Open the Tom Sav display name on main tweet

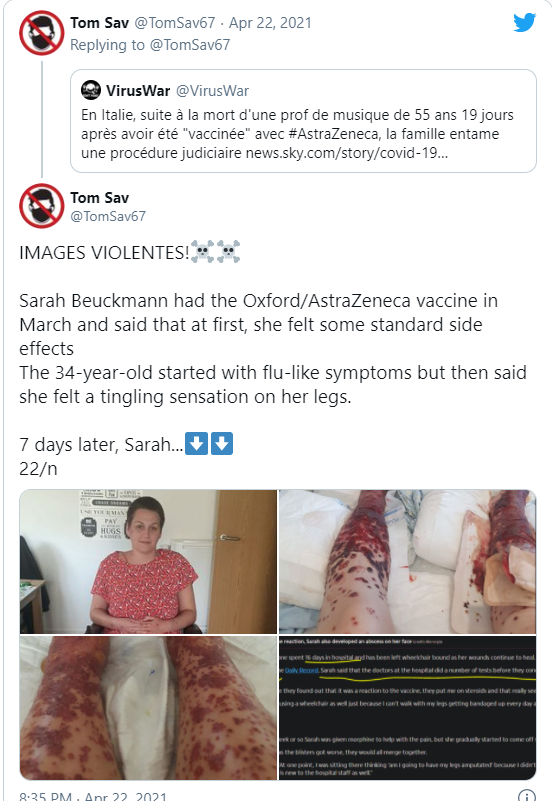point(100,198)
